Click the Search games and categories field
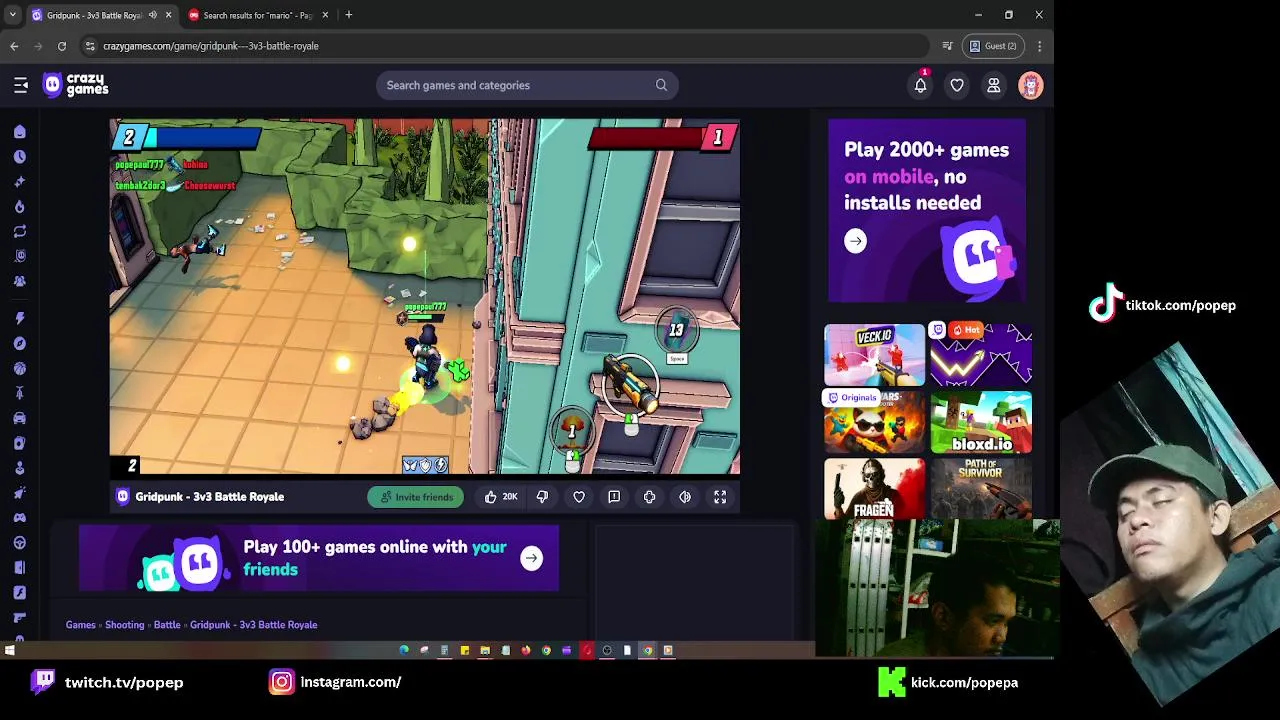This screenshot has width=1280, height=720. coord(527,85)
